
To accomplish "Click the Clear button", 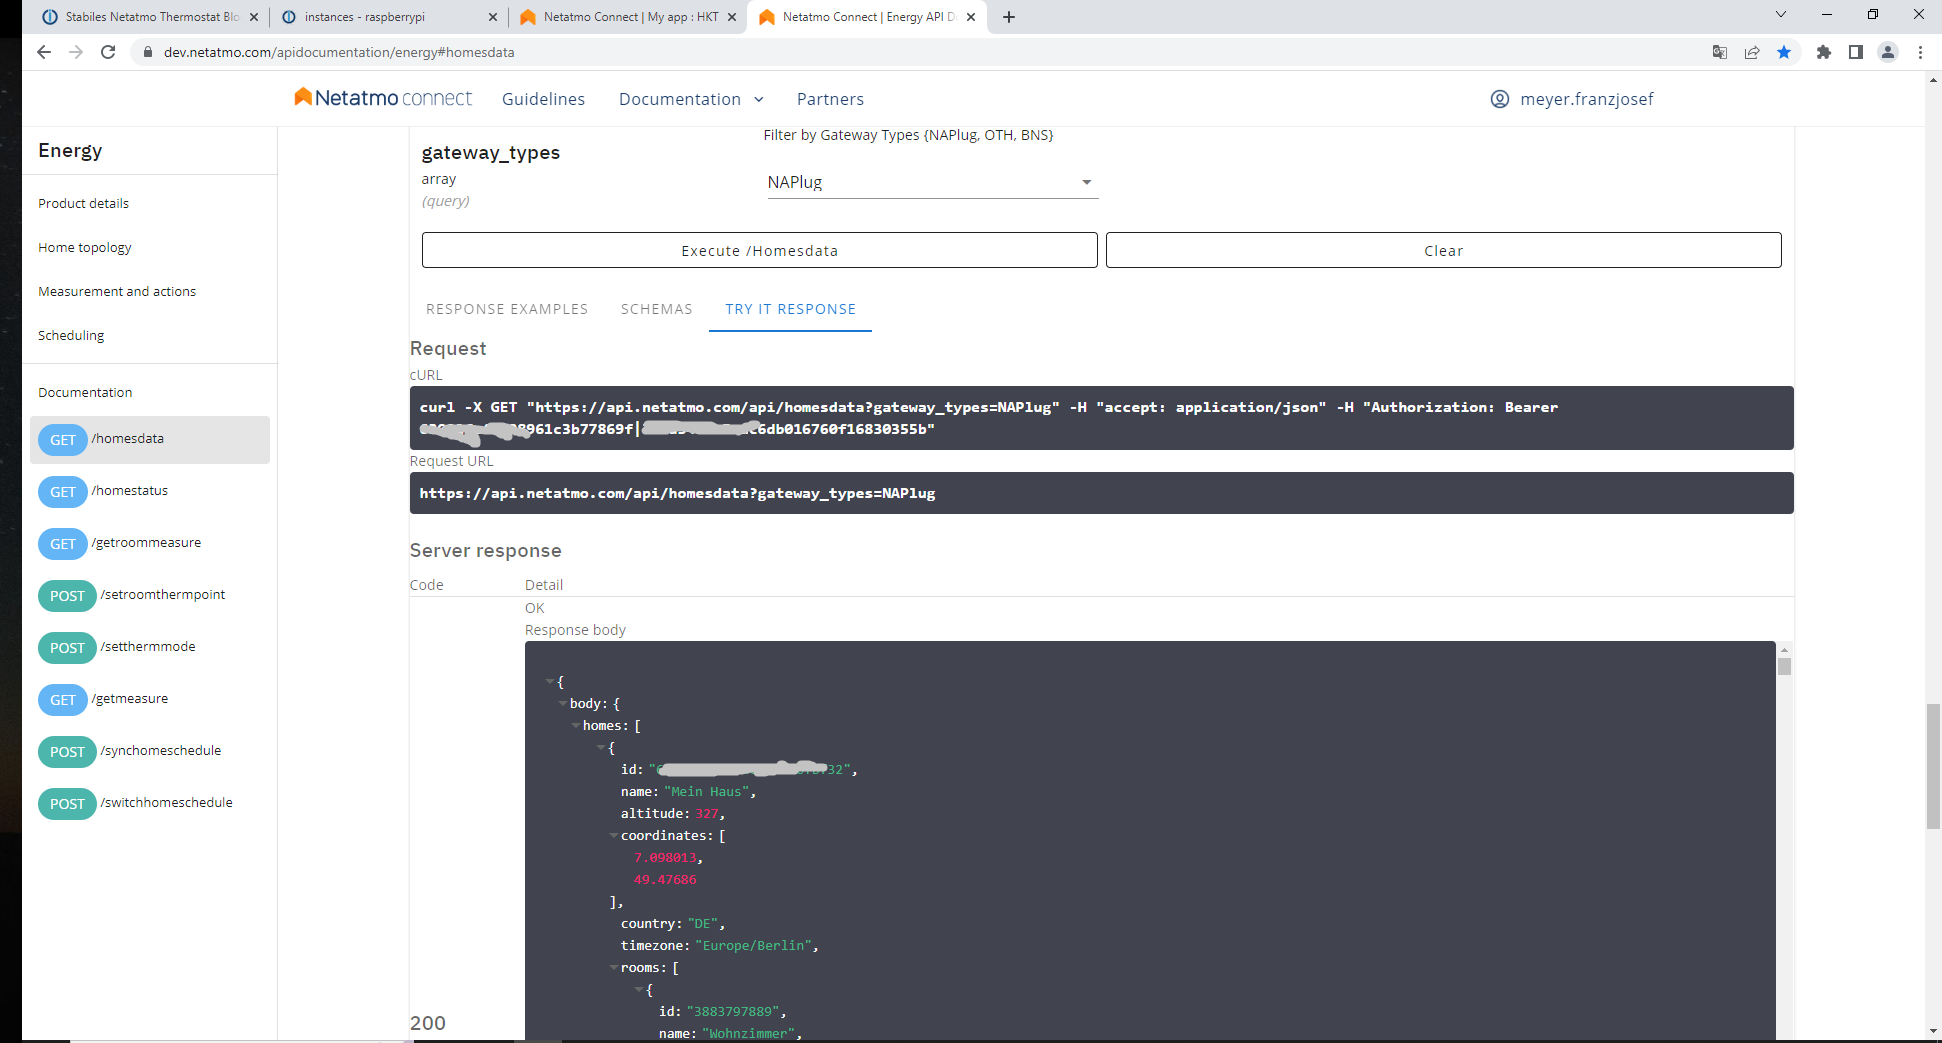I will pyautogui.click(x=1443, y=250).
